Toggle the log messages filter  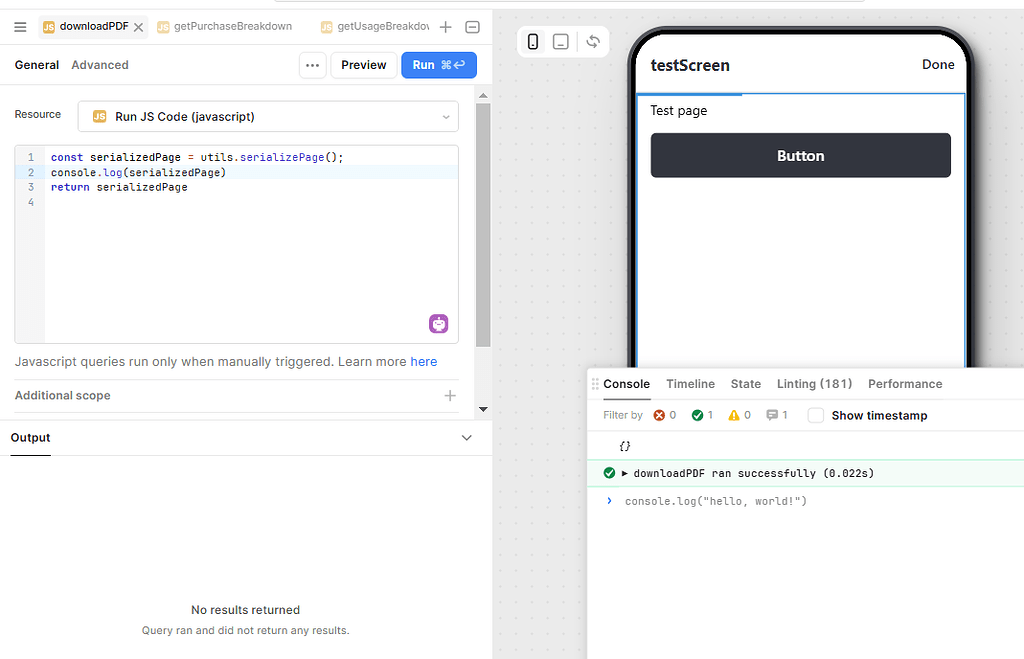(x=774, y=415)
